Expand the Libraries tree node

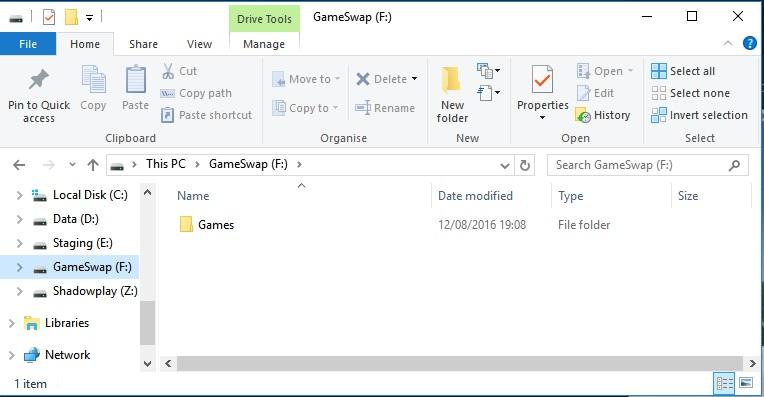coord(12,323)
